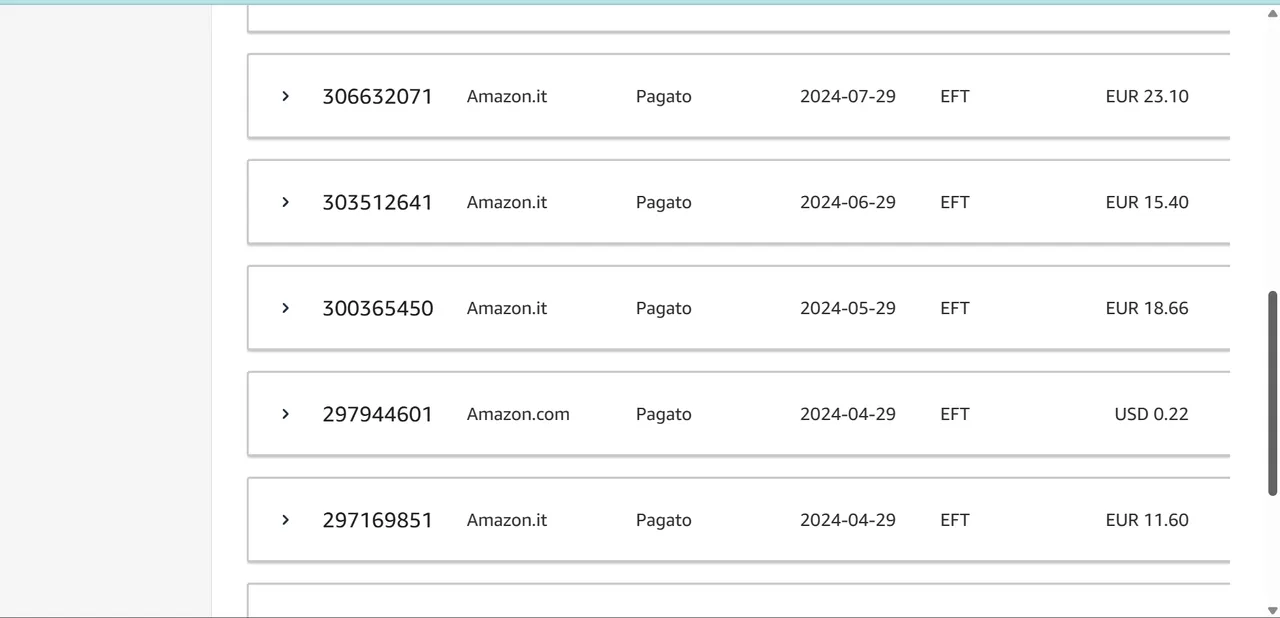Click Amazon.it in row 297169851

click(507, 520)
